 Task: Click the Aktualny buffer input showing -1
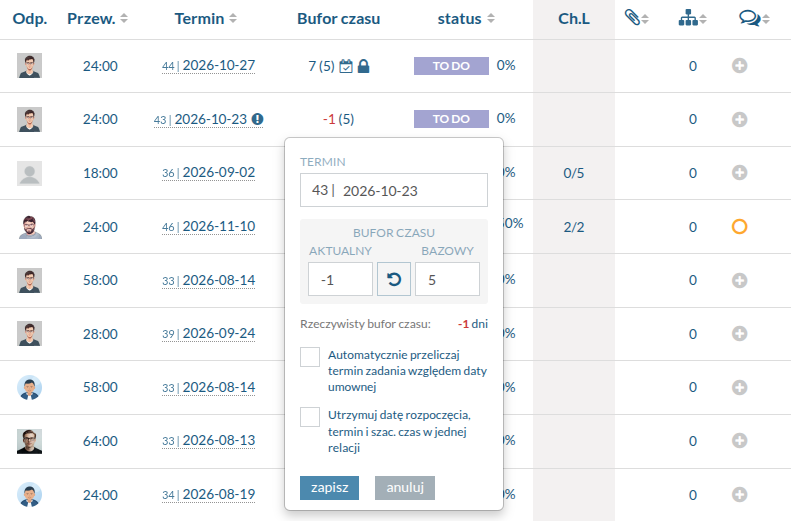point(341,279)
